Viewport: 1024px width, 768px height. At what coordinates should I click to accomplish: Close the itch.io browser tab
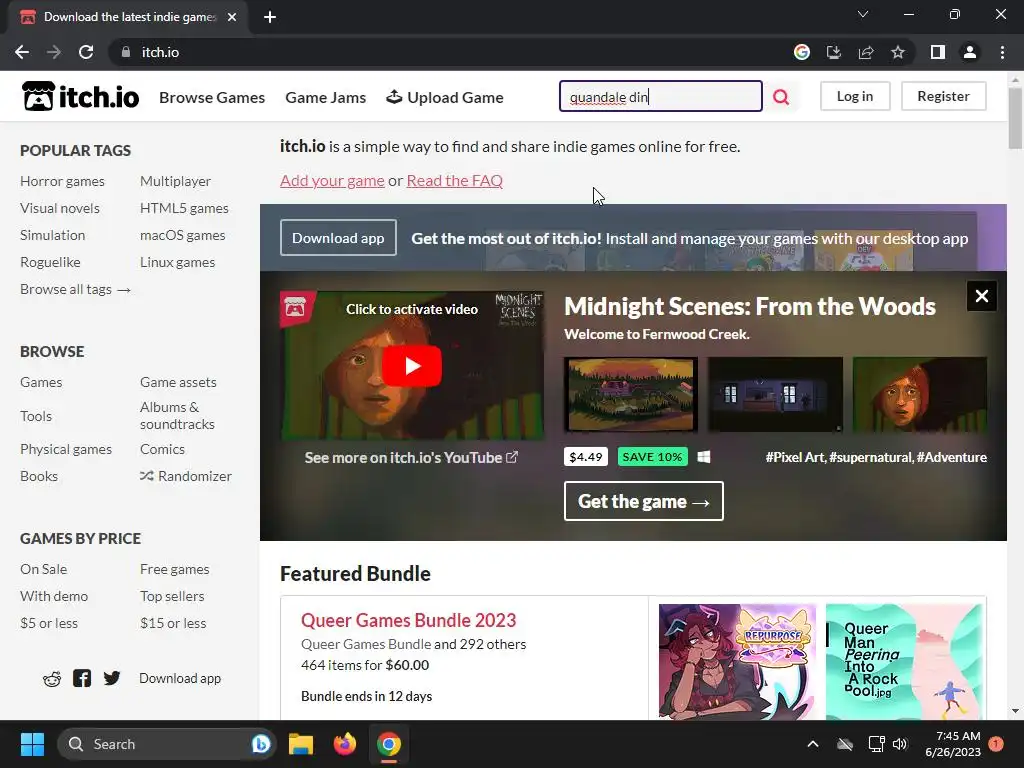(232, 17)
